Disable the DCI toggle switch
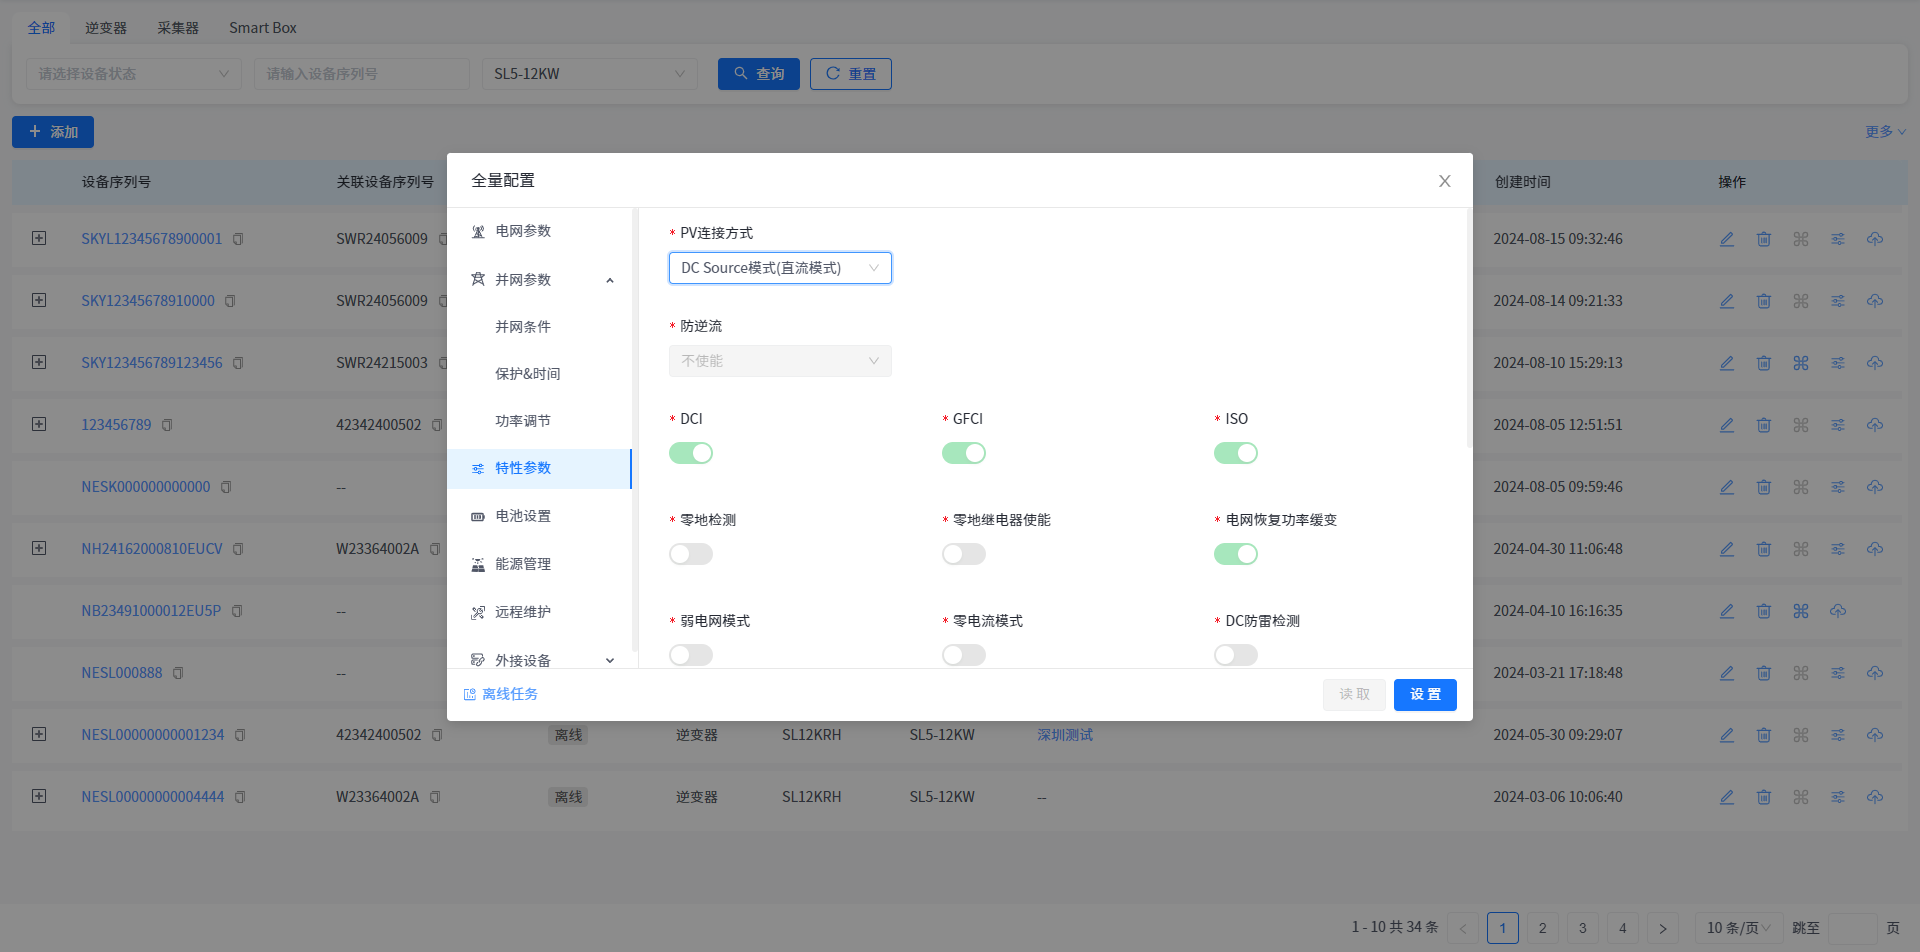The image size is (1920, 952). point(691,453)
